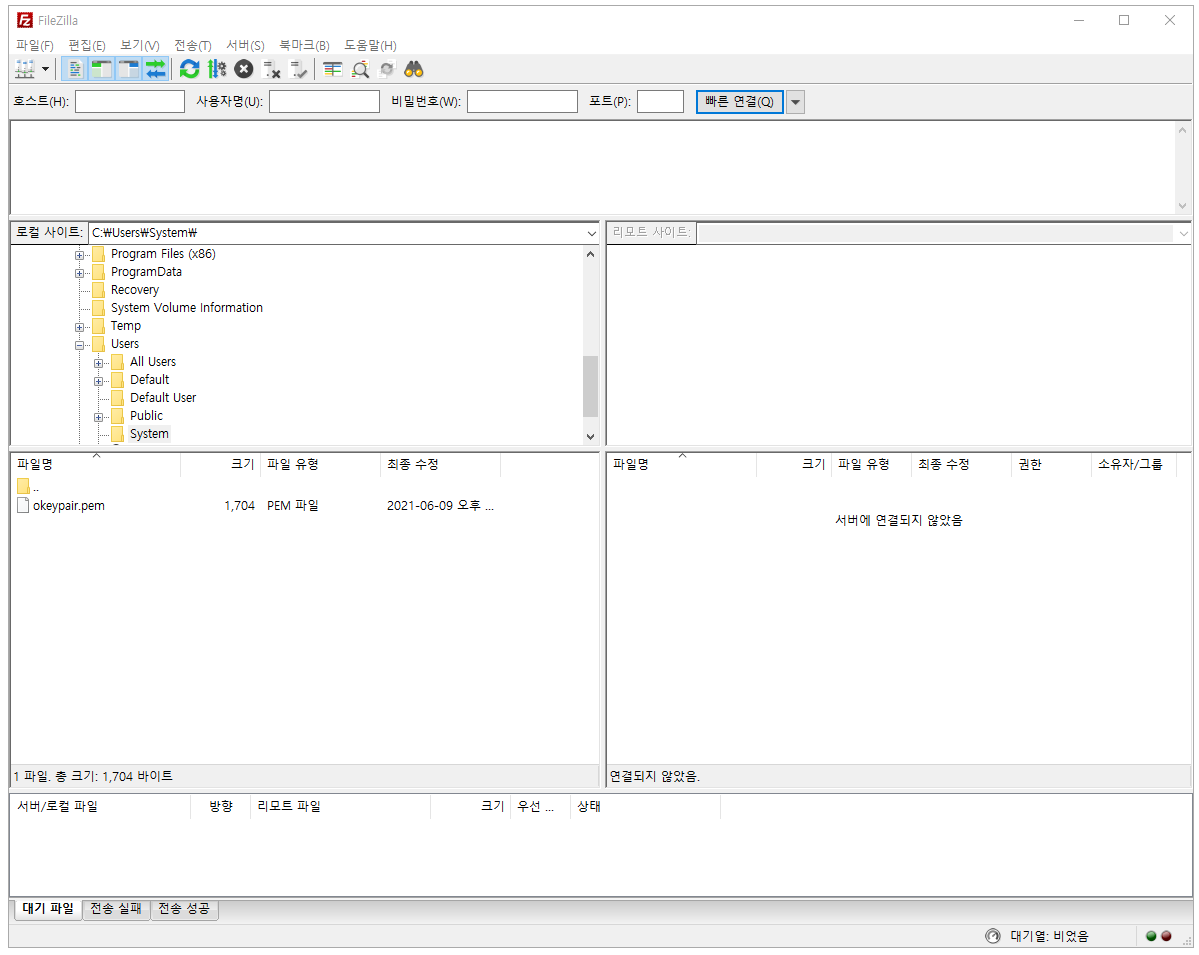
Task: Expand the Default folder
Action: point(99,381)
